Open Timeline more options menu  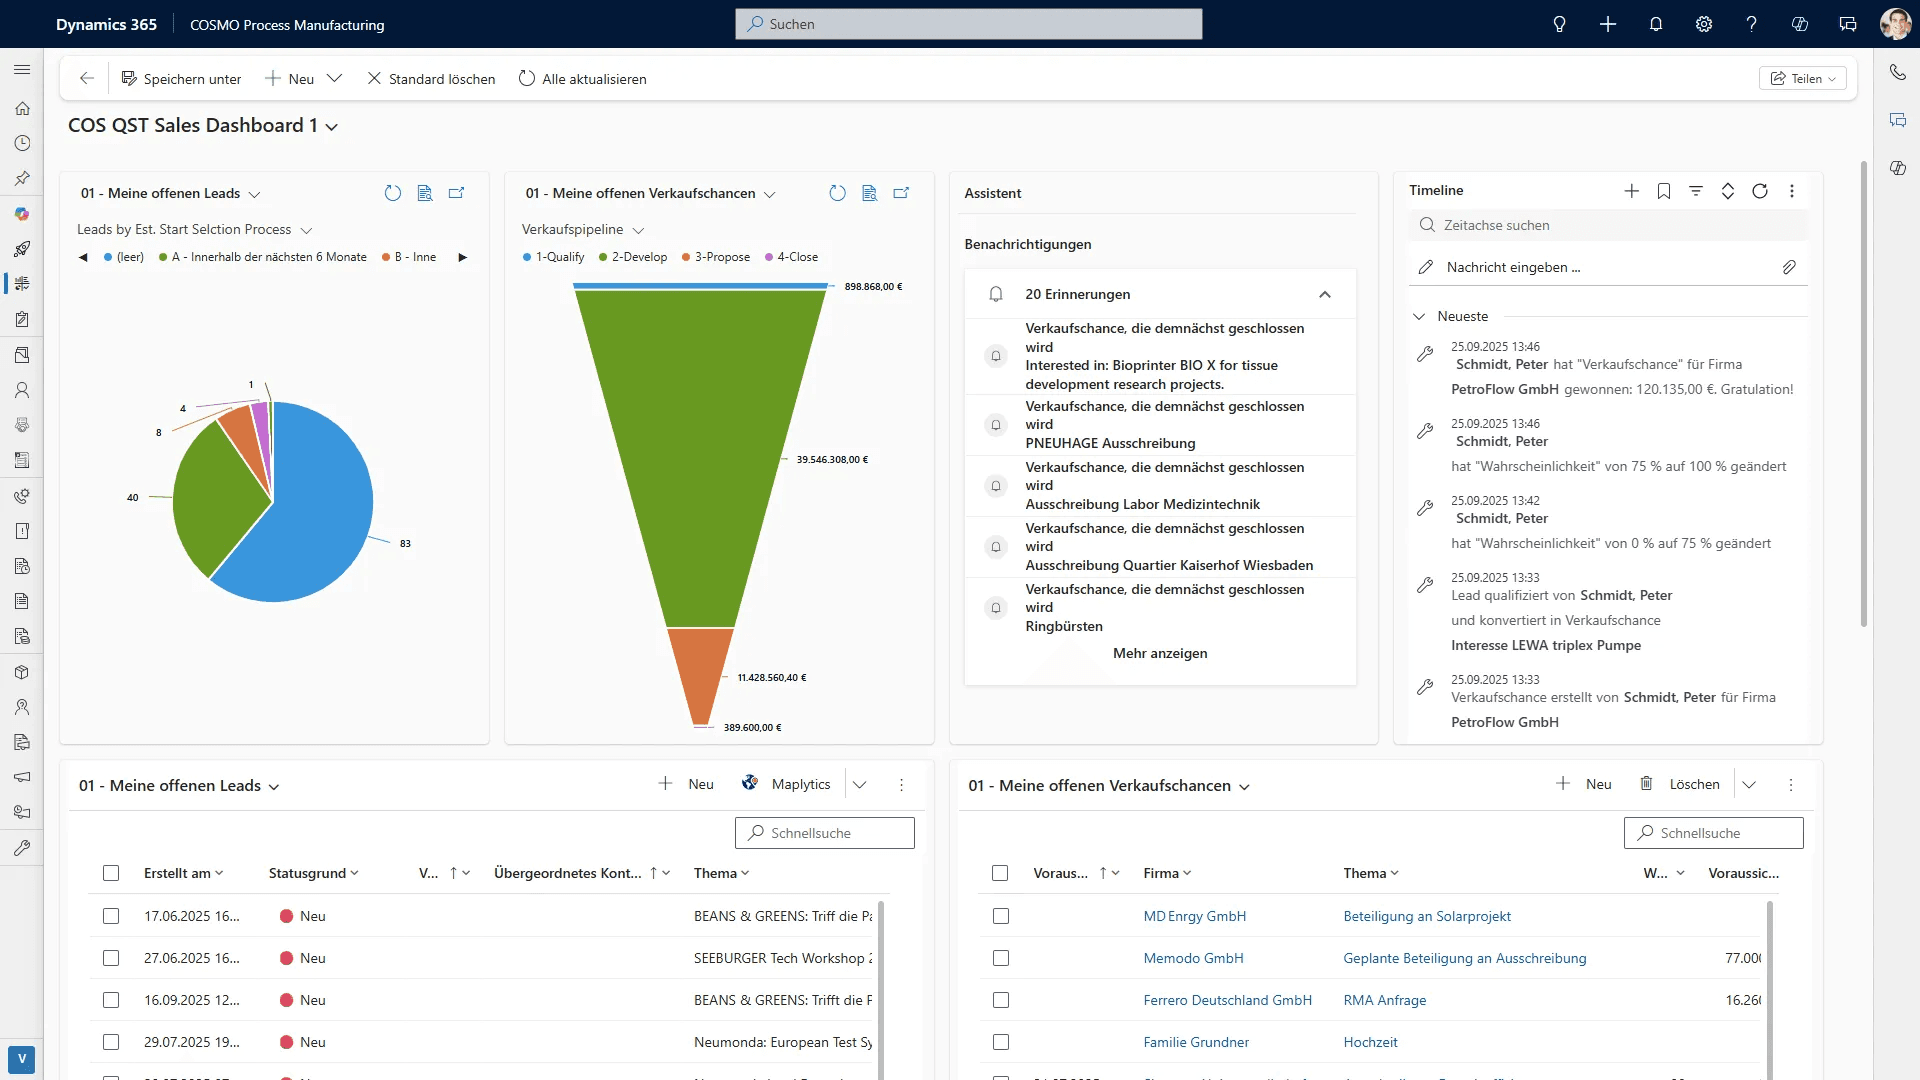1792,191
